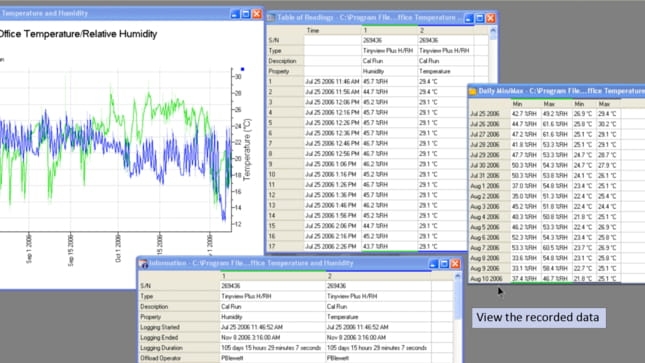Viewport: 645px width, 363px height.
Task: Click the Temperature (°C) axis label on graph
Action: point(247,150)
